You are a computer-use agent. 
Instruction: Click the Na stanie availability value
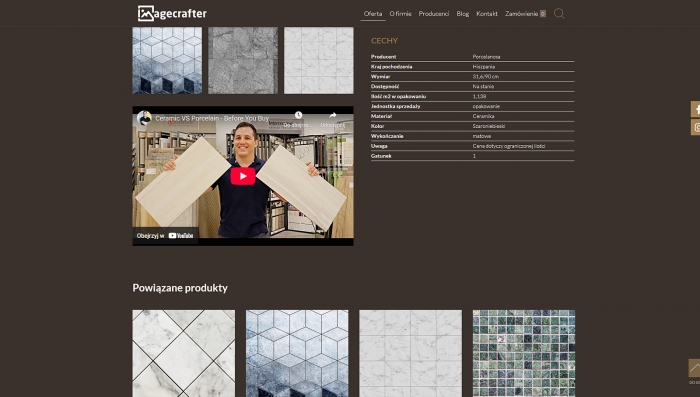click(483, 86)
